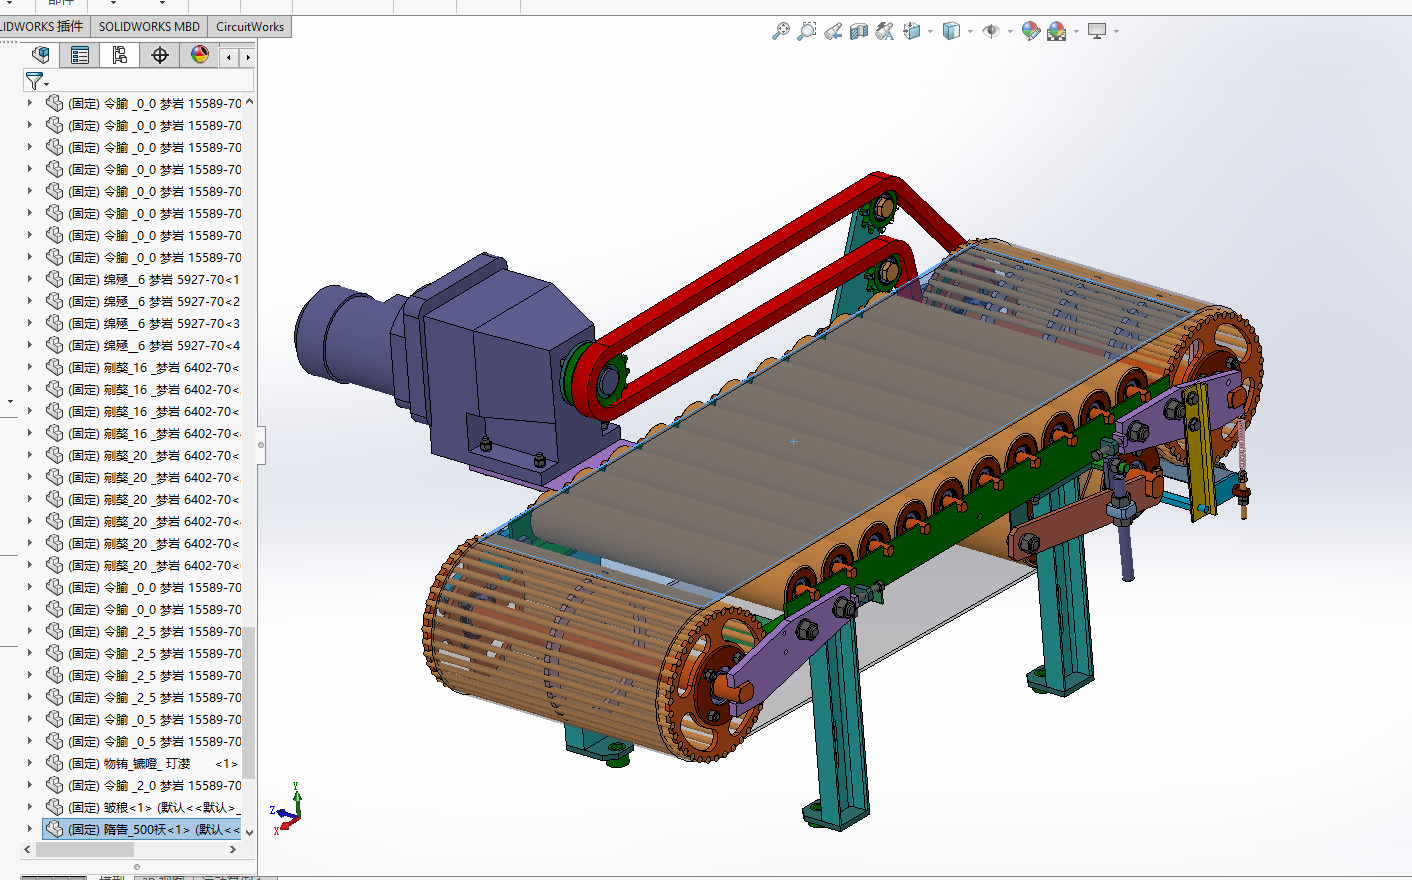Open the DisplayManager color sphere tab
The height and width of the screenshot is (880, 1412).
tap(200, 55)
